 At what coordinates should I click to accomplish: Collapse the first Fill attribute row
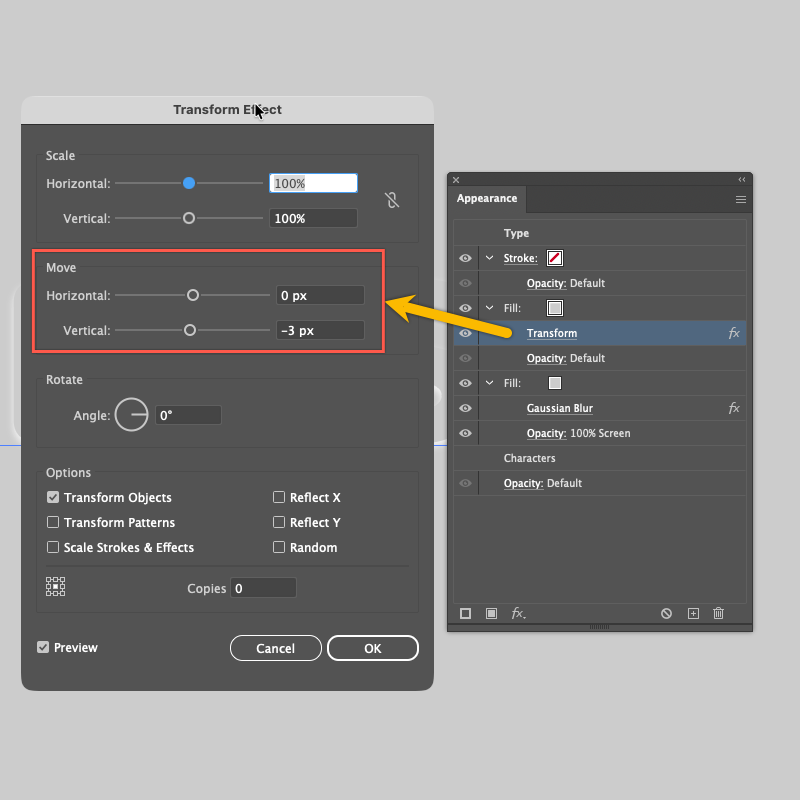tap(490, 308)
